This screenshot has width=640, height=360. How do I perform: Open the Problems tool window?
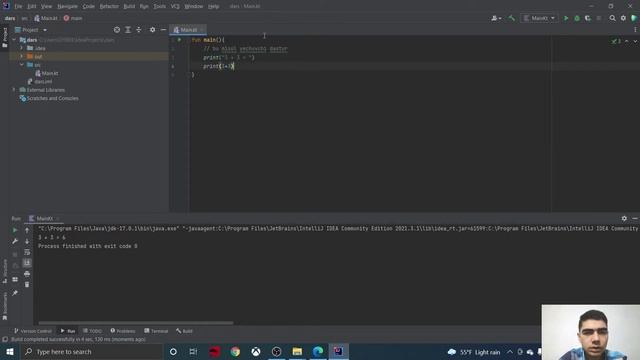tap(123, 331)
